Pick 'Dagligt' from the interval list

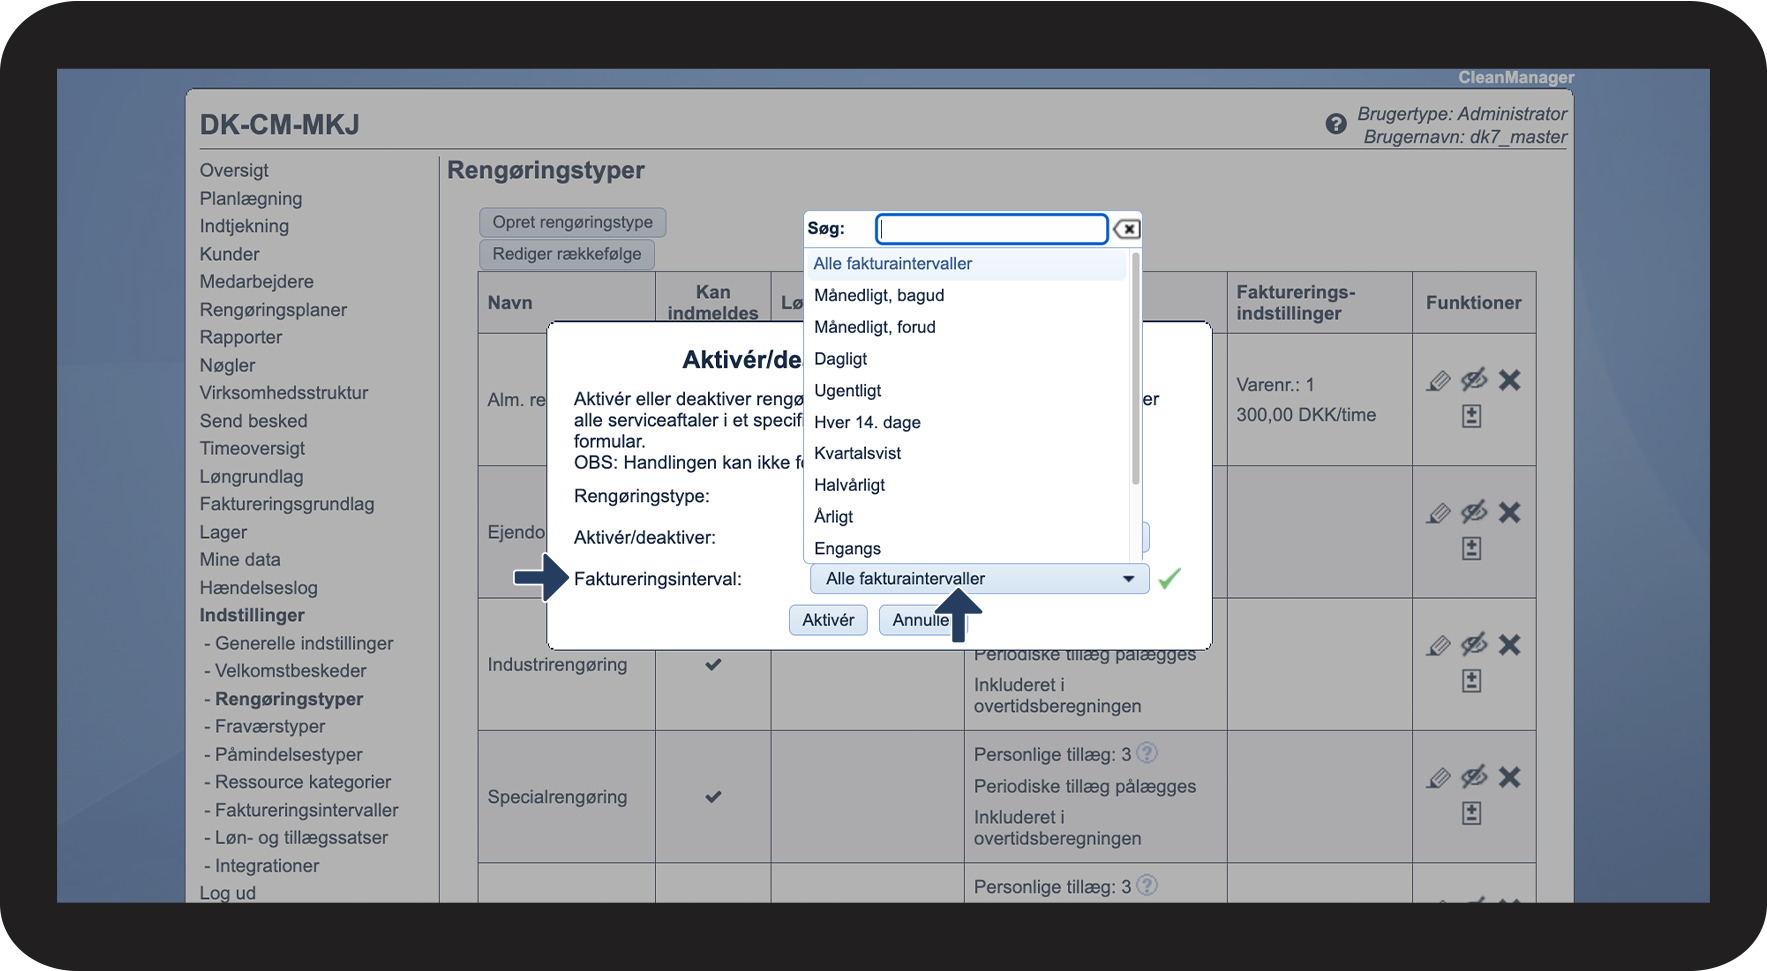click(966, 359)
